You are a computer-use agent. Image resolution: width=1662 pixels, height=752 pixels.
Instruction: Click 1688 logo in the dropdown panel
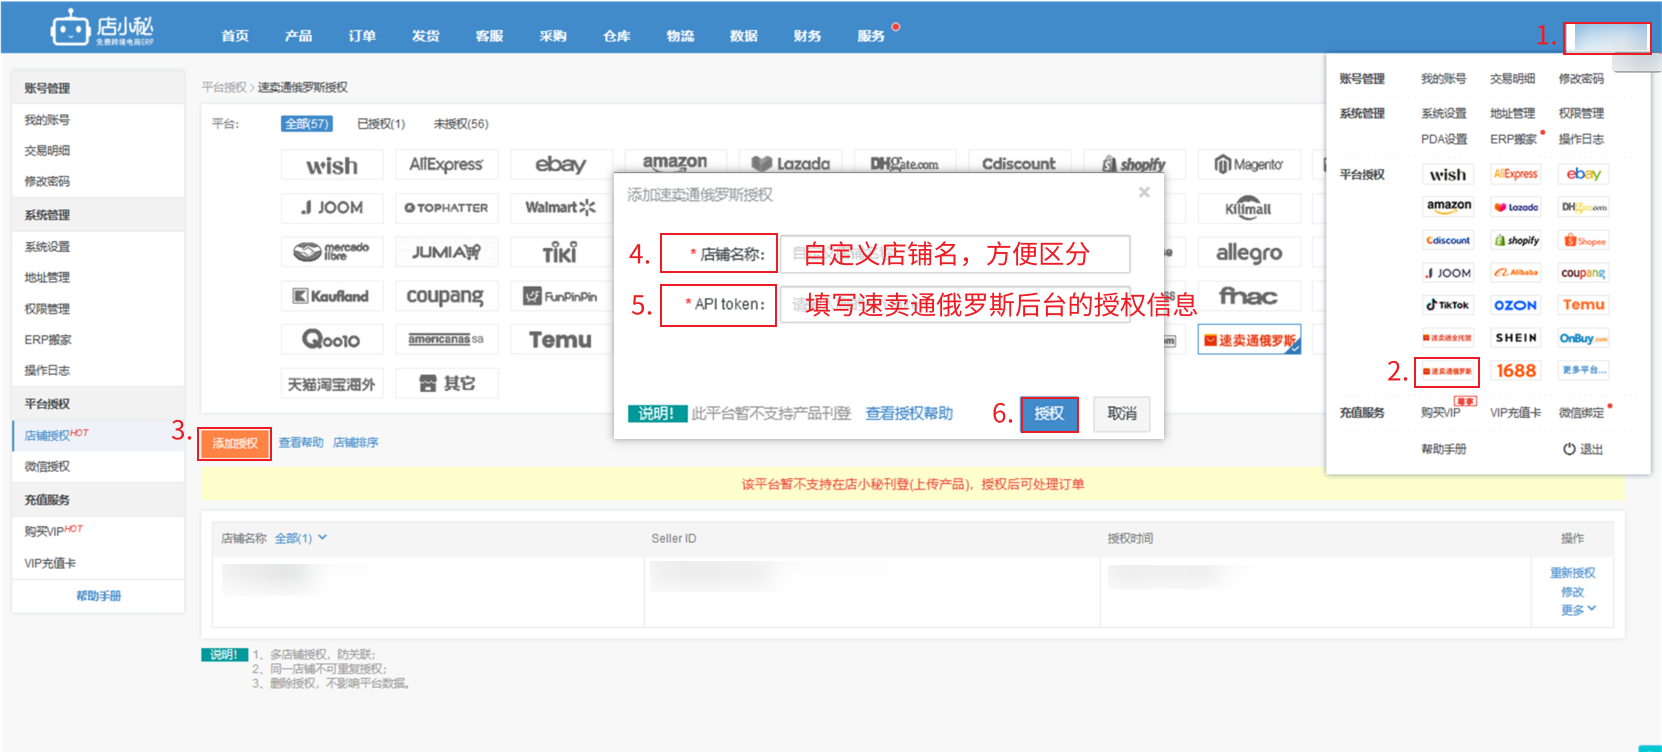[x=1515, y=371]
